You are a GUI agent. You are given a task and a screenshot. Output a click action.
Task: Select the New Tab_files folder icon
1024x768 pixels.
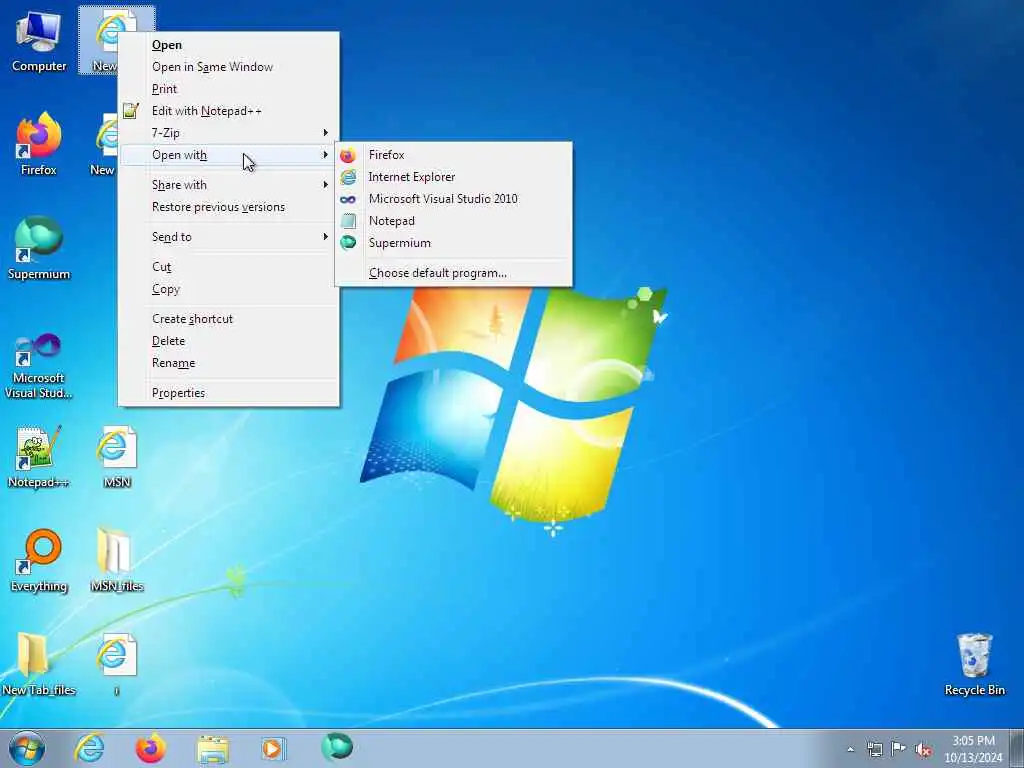[39, 664]
